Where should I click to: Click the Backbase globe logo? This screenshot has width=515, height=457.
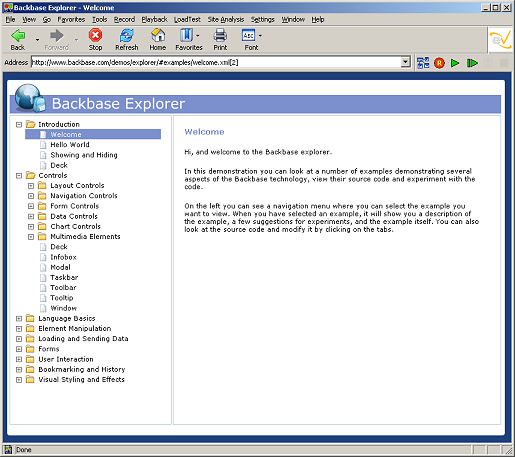(29, 98)
